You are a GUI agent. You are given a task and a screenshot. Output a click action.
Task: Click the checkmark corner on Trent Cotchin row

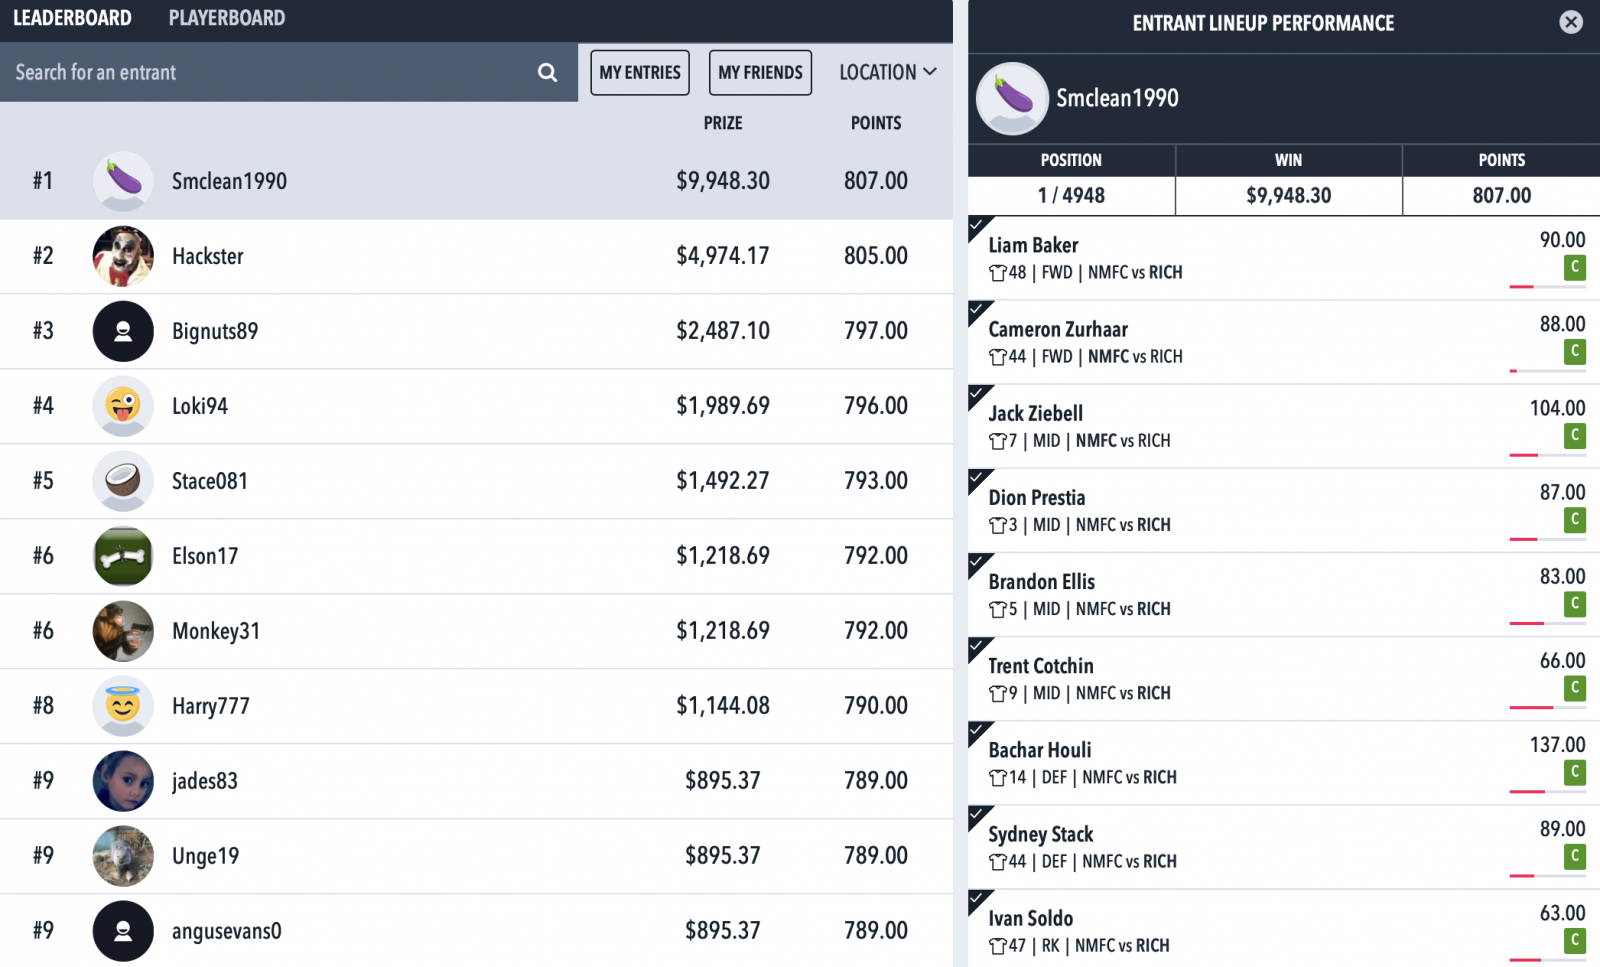[979, 648]
